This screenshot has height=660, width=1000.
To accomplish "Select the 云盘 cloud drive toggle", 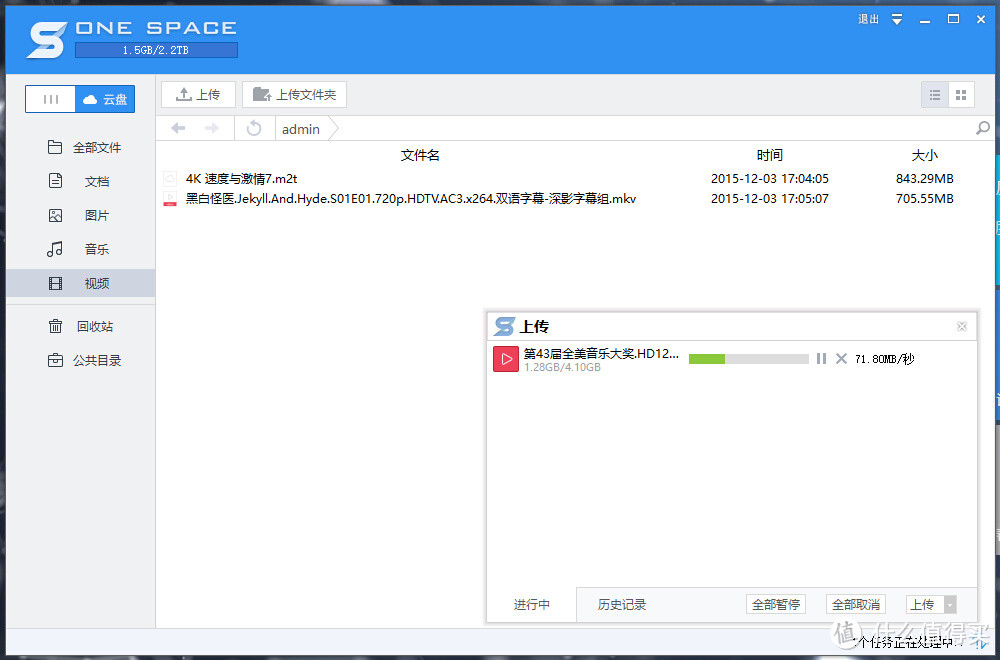I will coord(105,99).
